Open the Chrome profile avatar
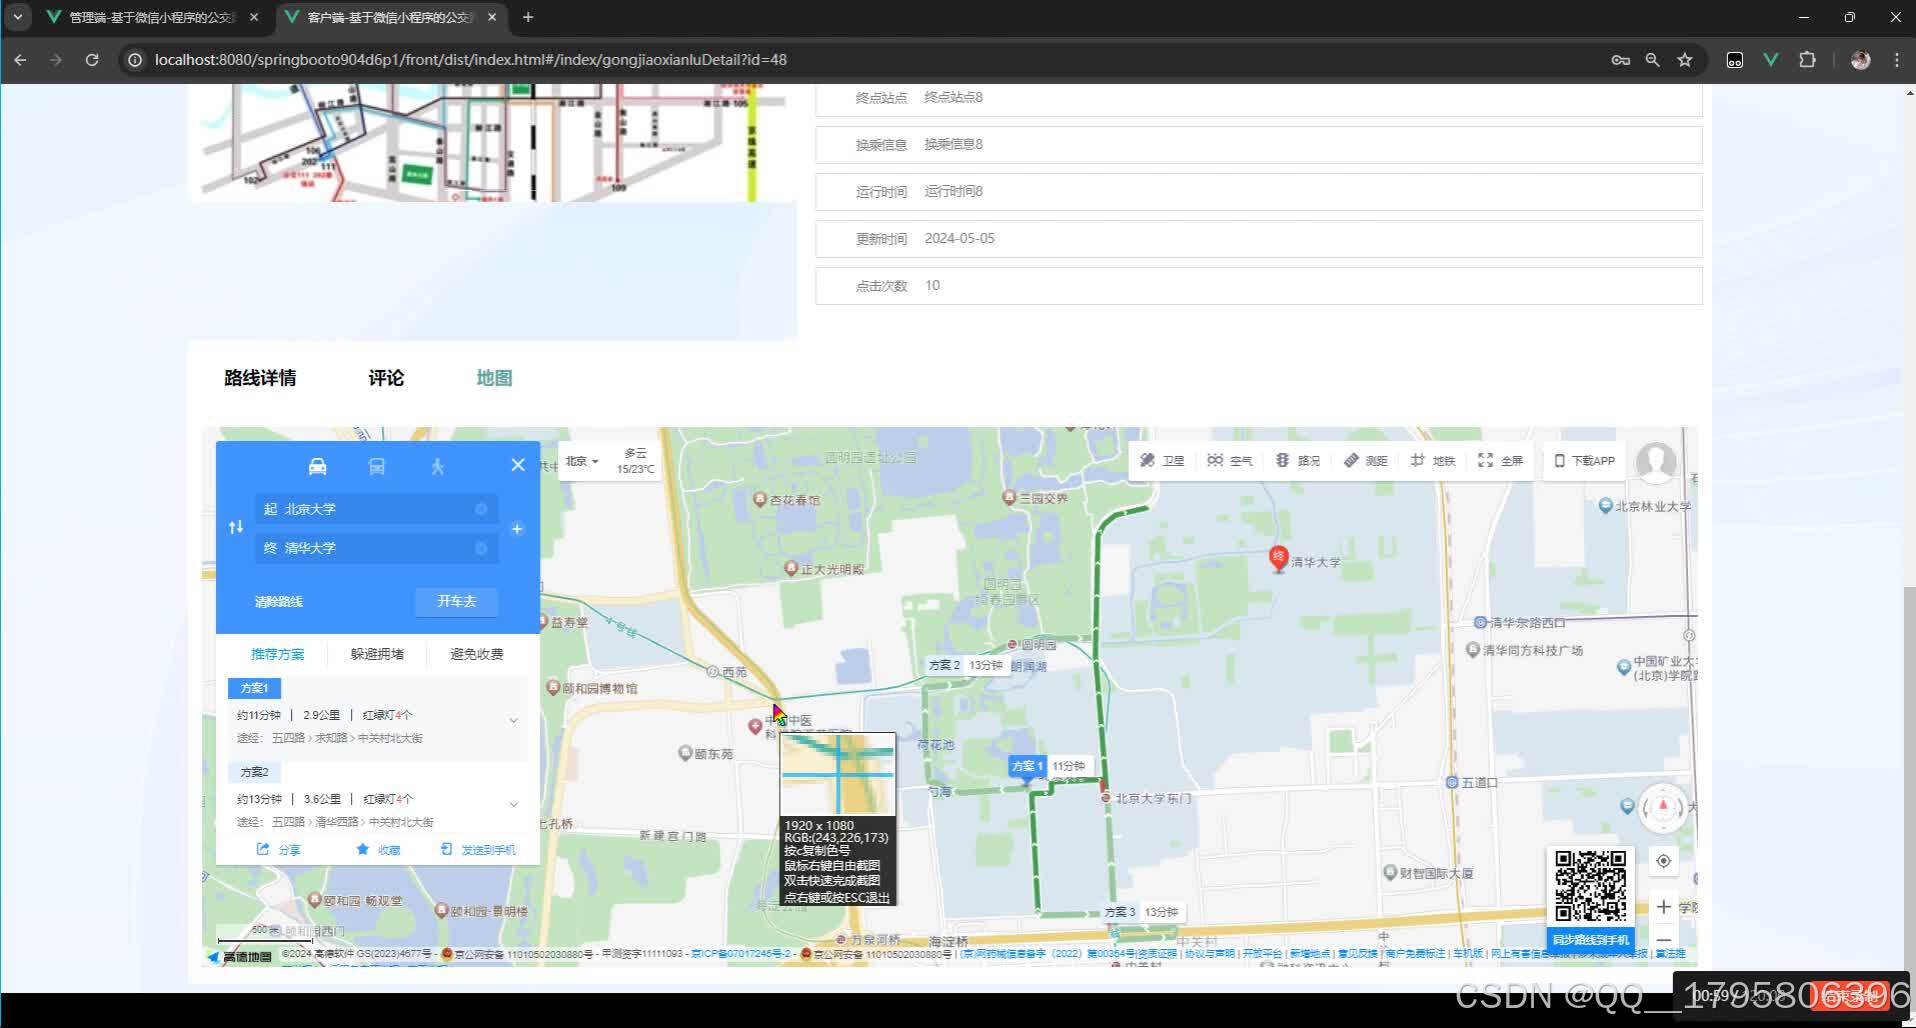 click(x=1861, y=60)
